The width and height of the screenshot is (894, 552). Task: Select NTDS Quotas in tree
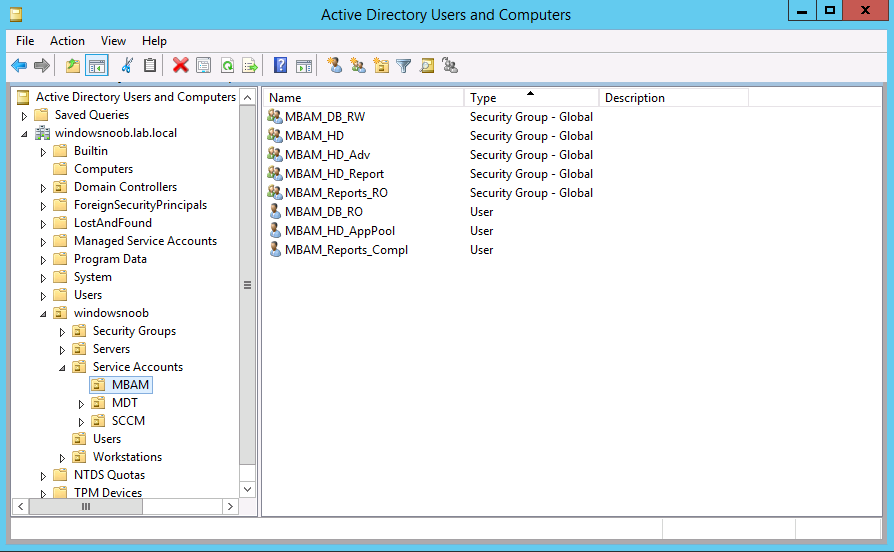click(x=109, y=475)
